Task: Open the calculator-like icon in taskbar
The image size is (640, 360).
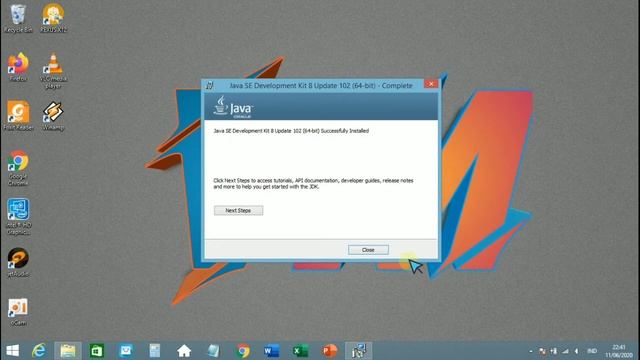Action: tap(155, 351)
